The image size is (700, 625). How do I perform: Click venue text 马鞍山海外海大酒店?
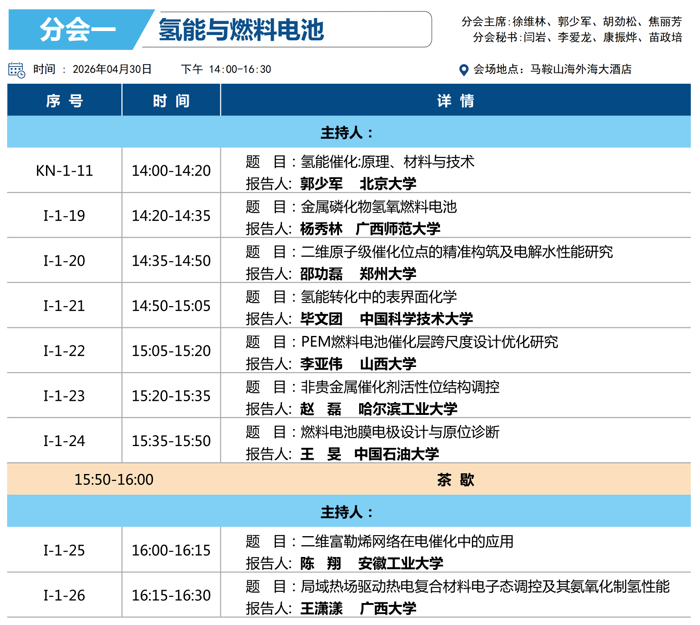tap(580, 70)
